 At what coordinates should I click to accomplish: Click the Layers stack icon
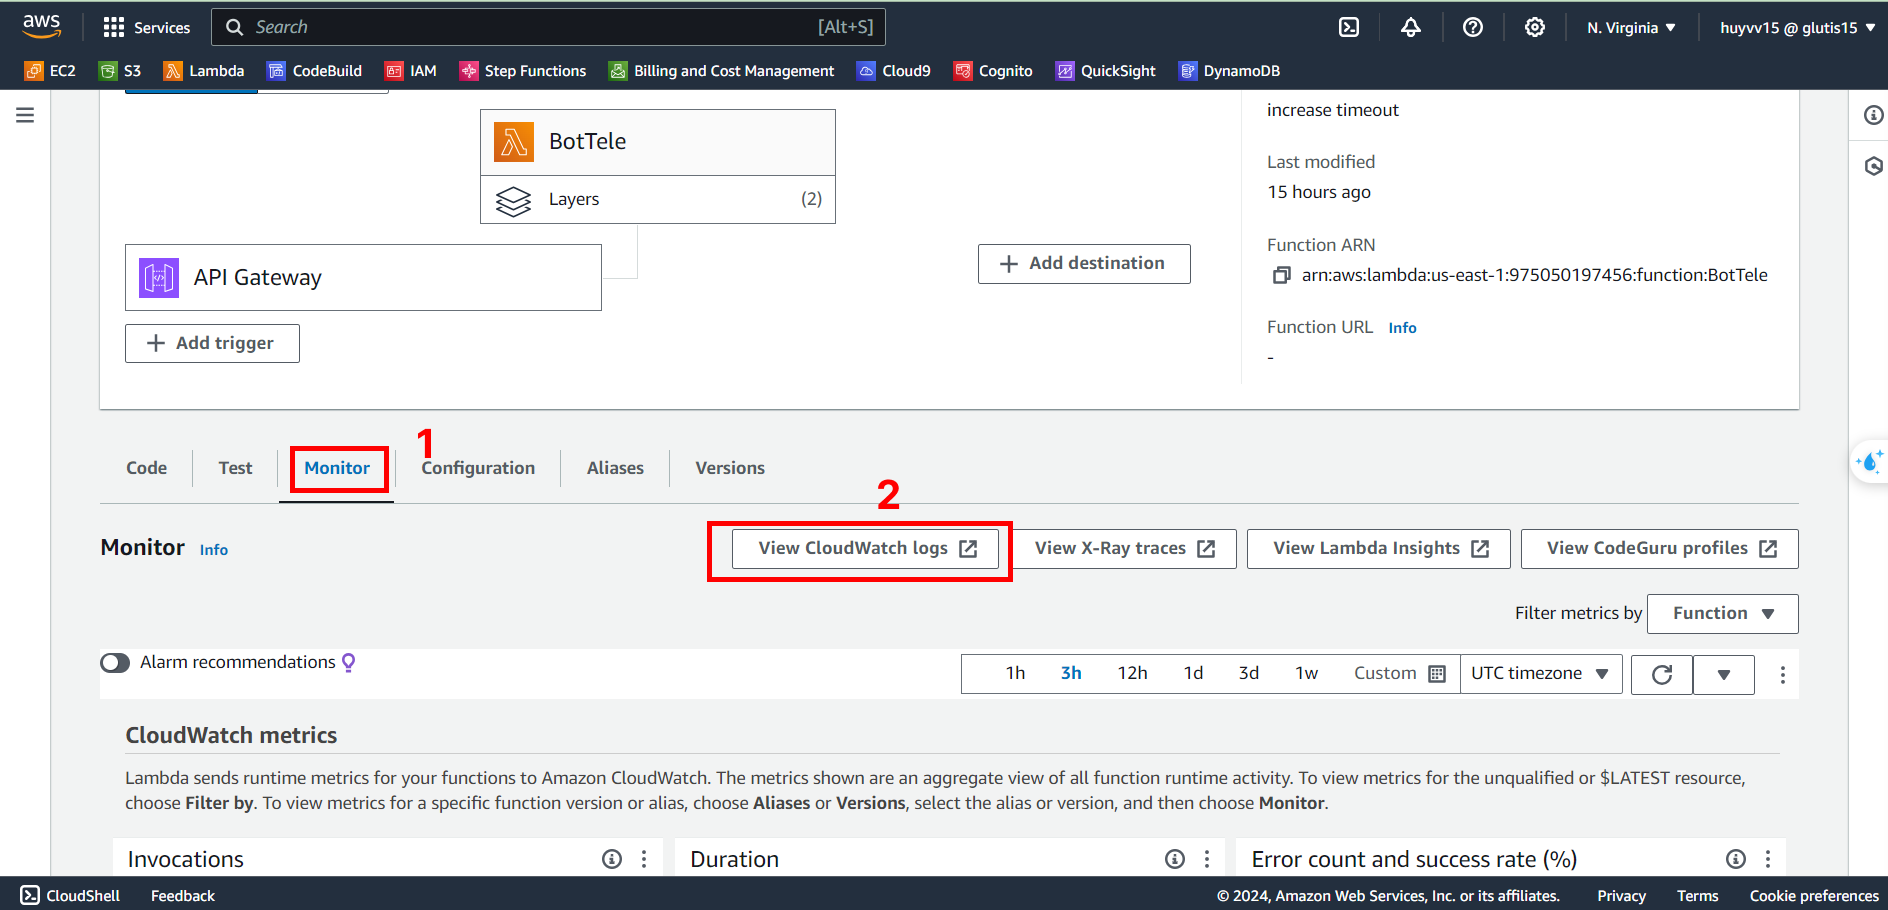point(513,200)
